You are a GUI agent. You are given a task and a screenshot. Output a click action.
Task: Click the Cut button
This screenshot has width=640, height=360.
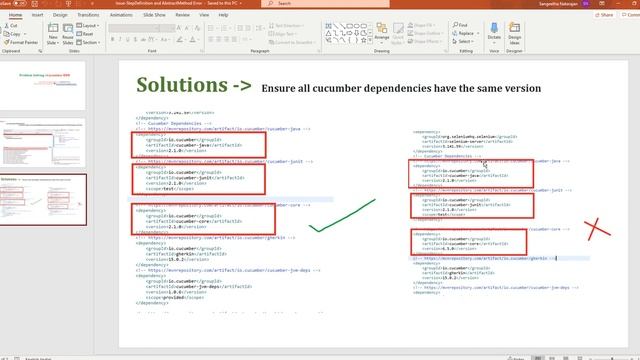11,26
